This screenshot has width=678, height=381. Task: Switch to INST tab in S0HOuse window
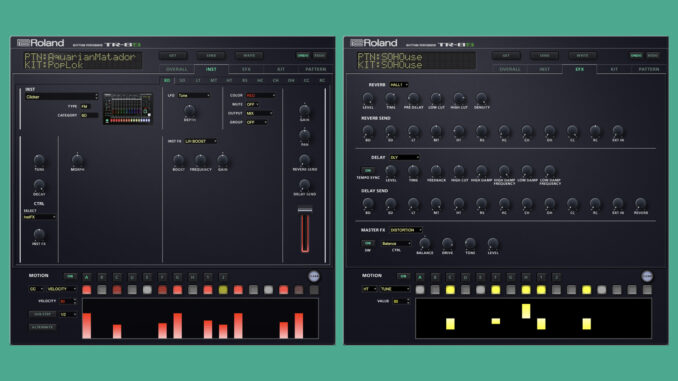pos(544,69)
